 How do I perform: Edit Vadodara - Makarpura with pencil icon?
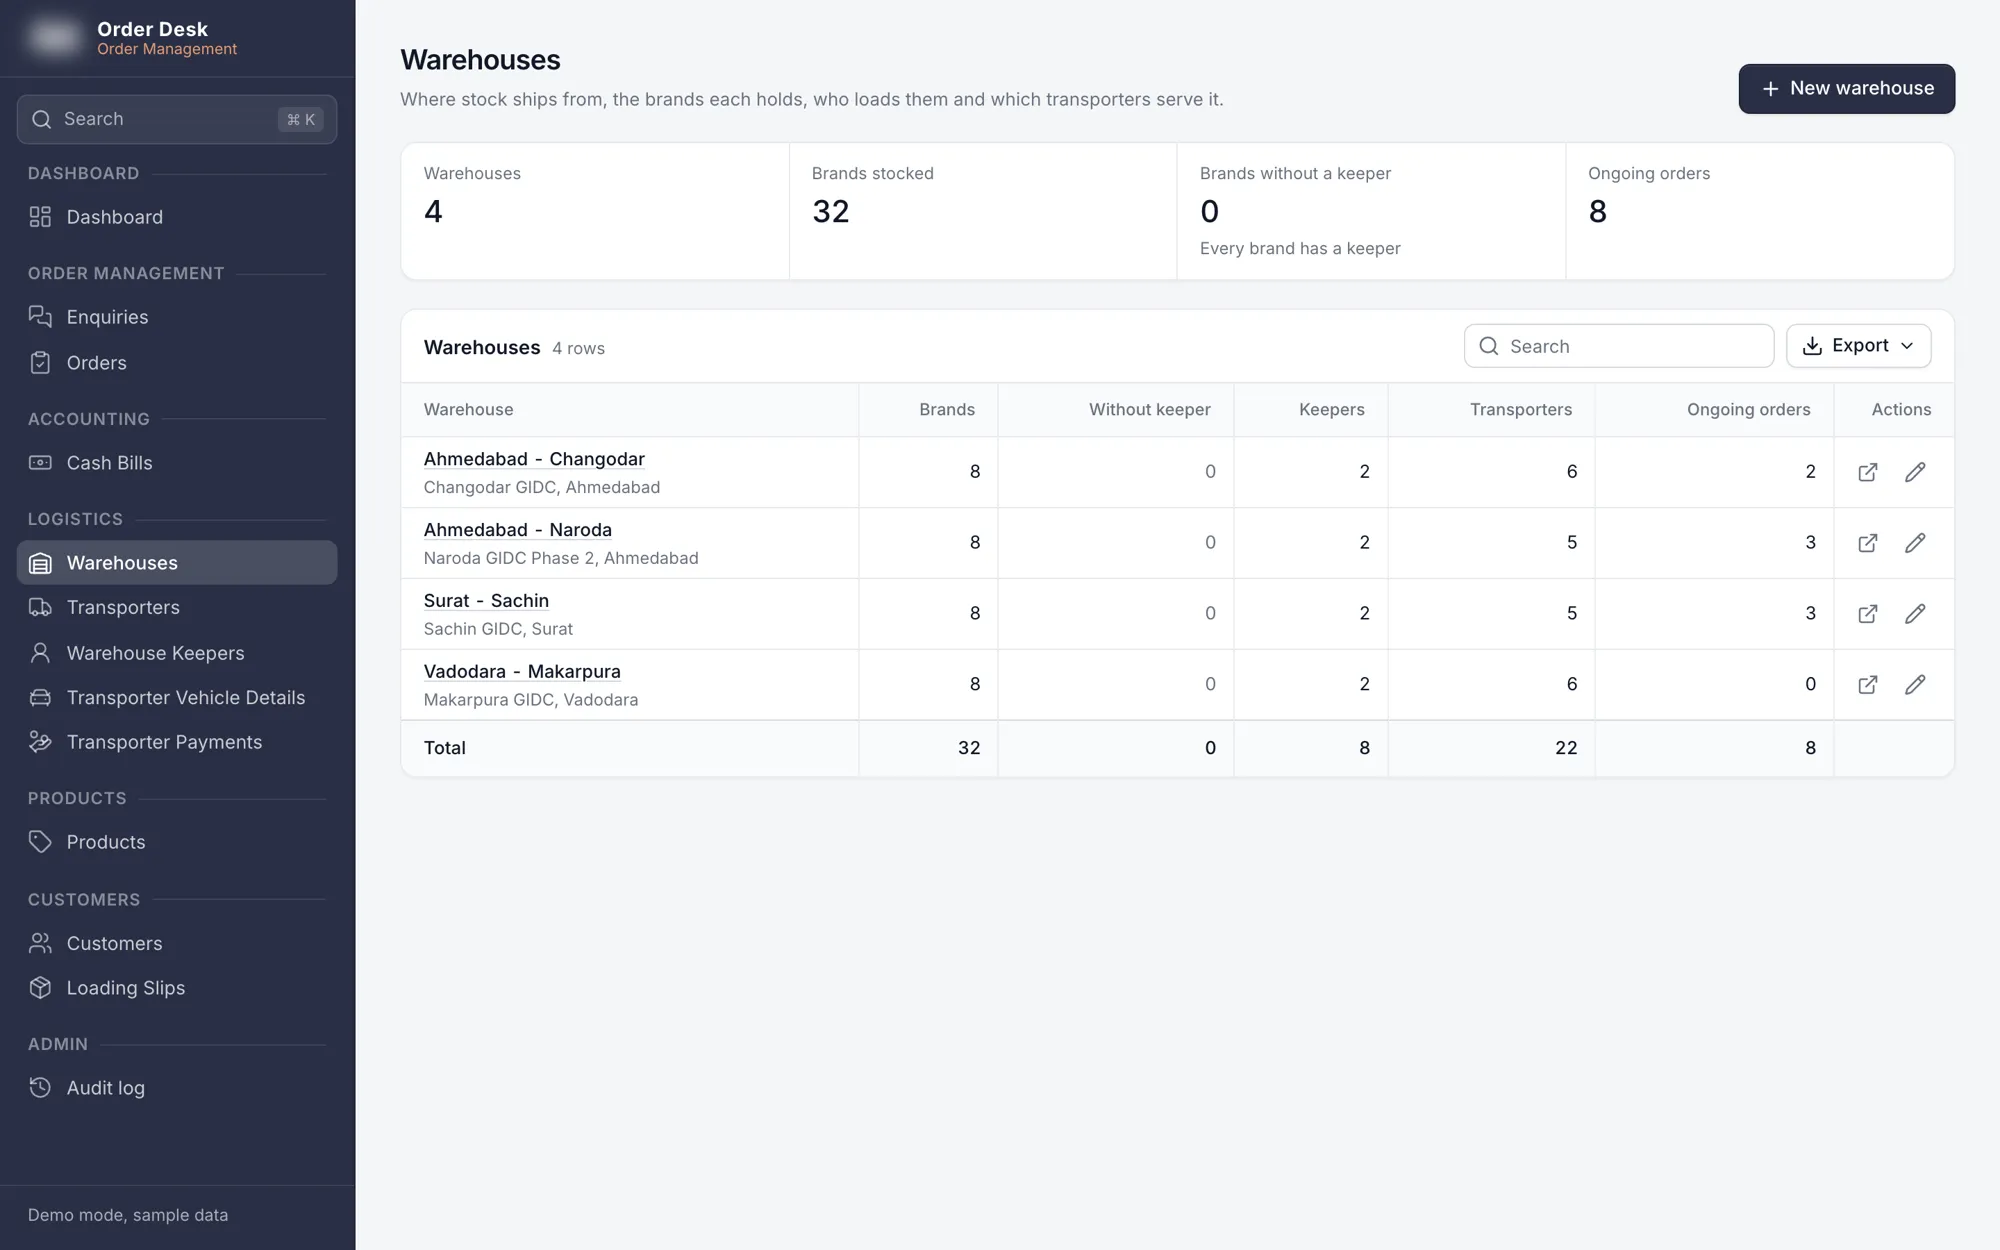point(1915,685)
